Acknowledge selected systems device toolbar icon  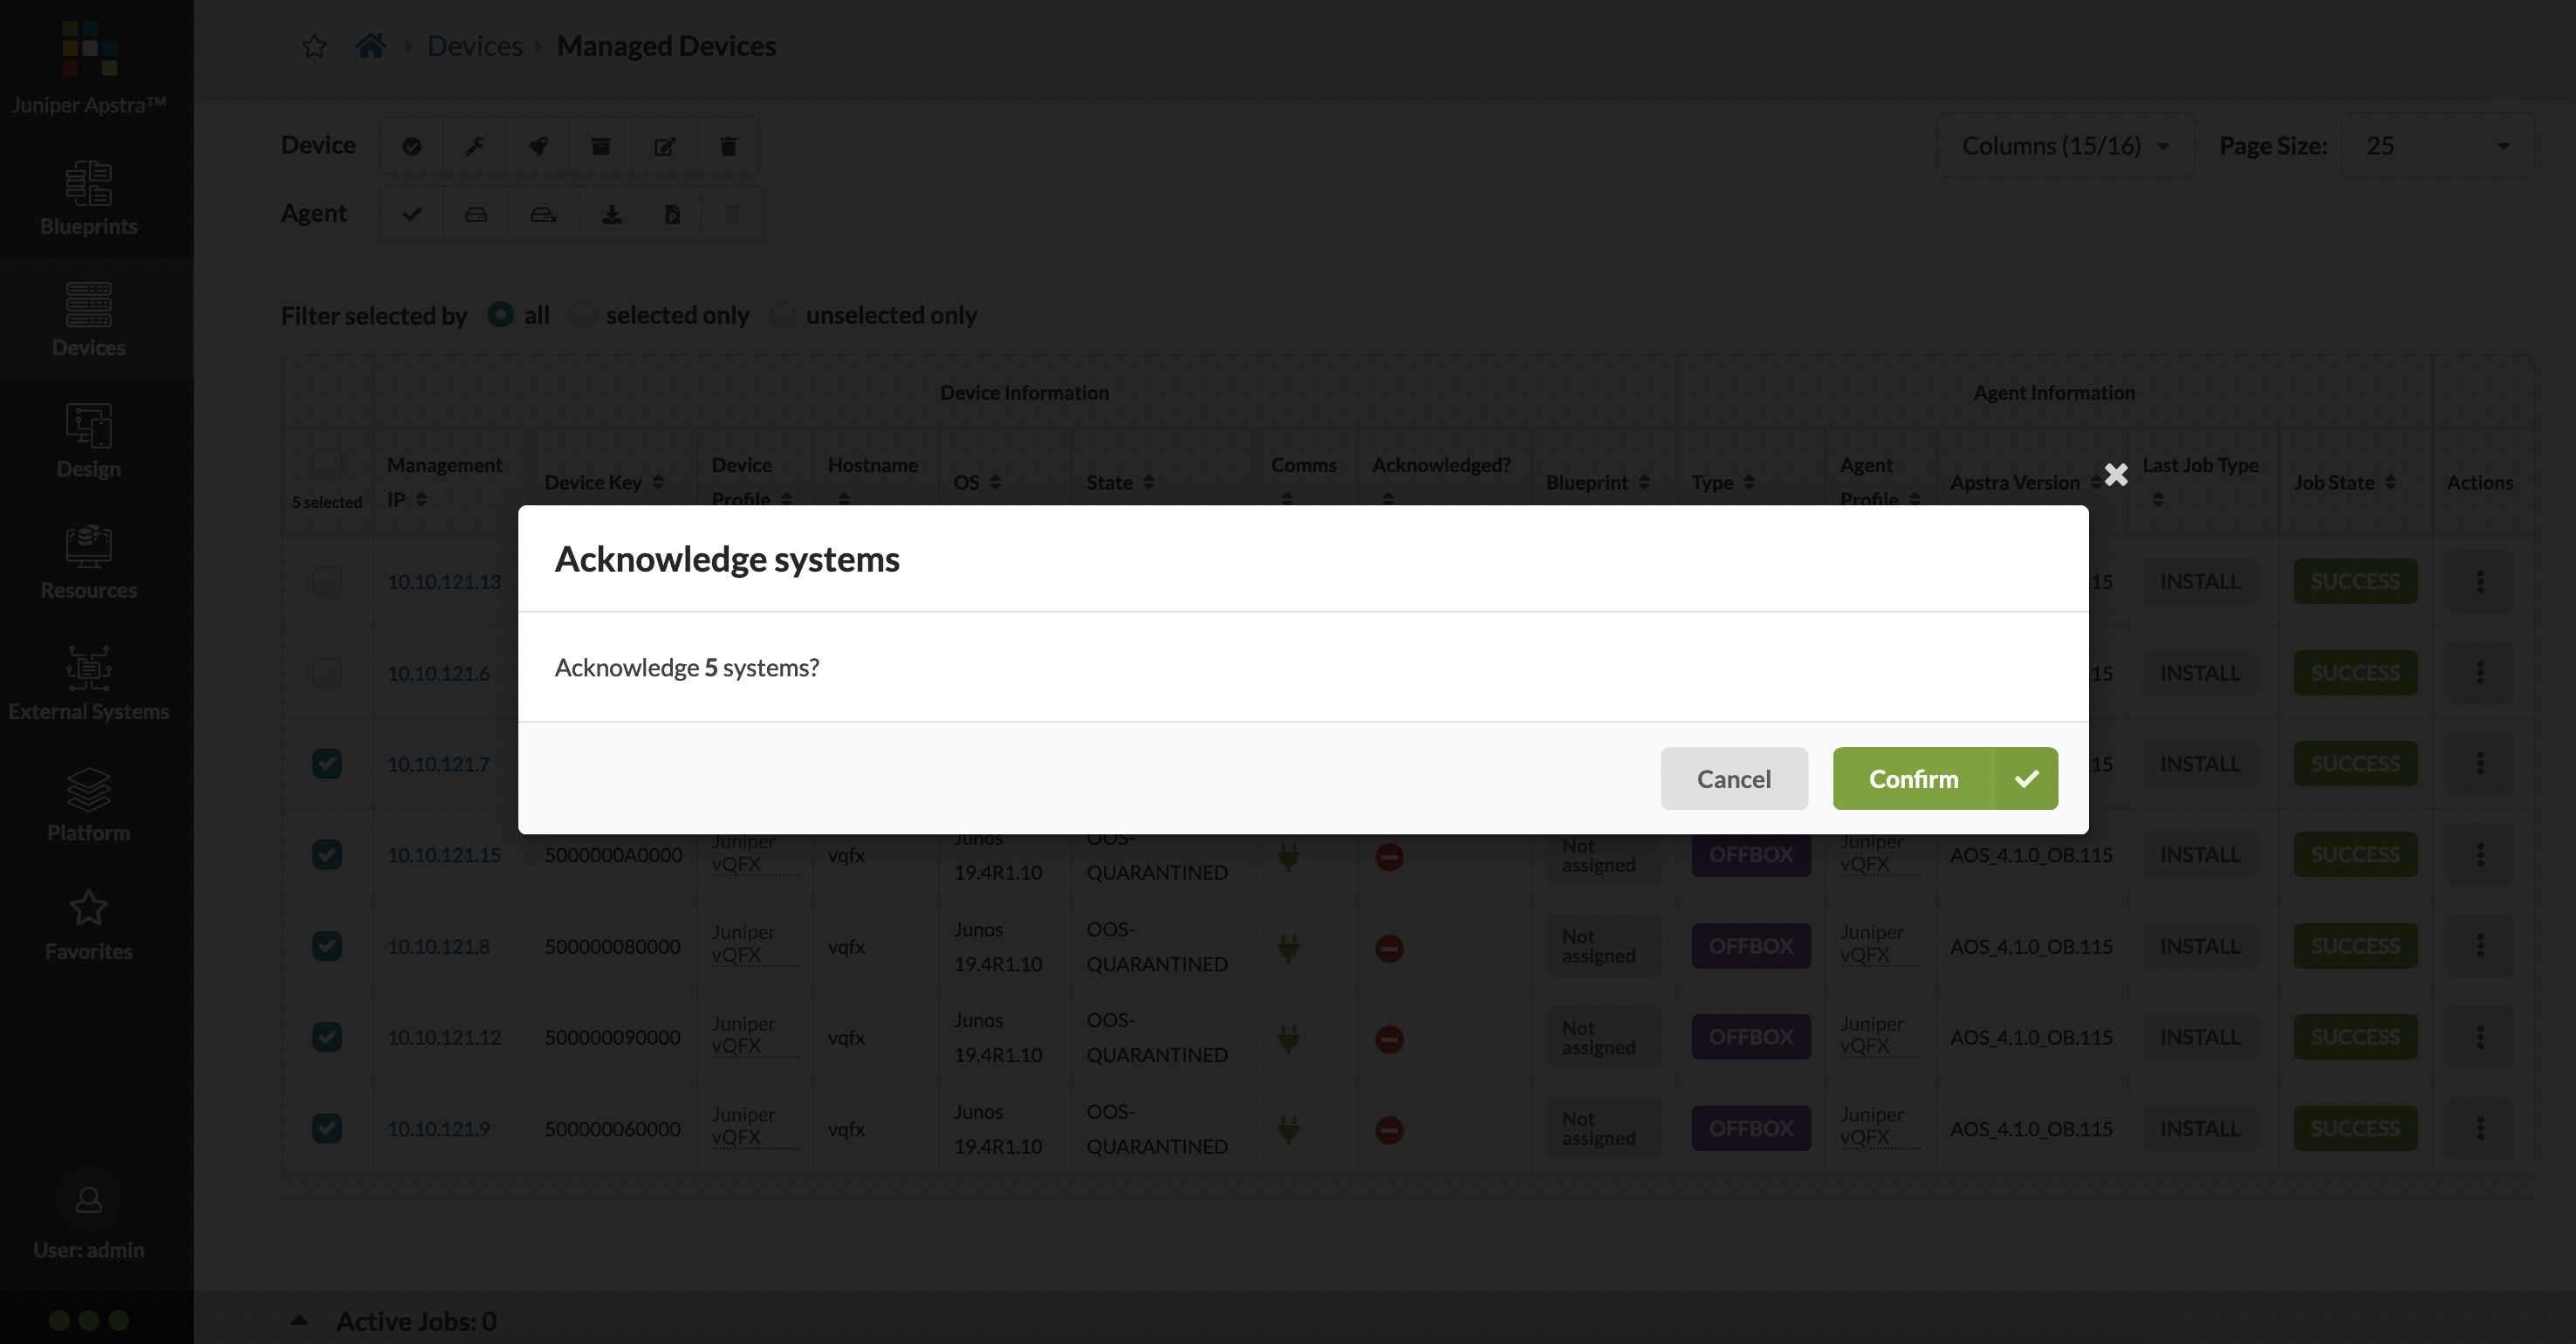pyautogui.click(x=412, y=147)
